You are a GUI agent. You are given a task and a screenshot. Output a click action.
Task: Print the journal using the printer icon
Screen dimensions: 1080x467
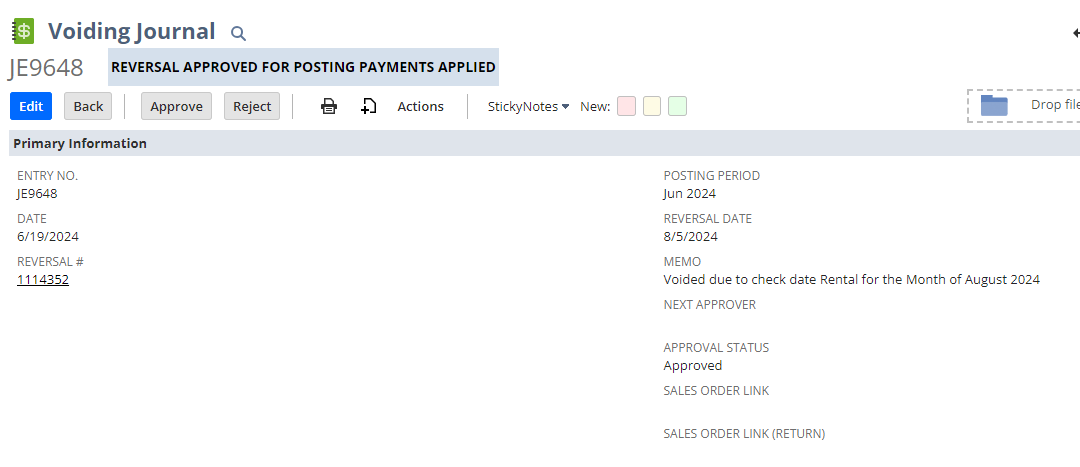pyautogui.click(x=329, y=106)
